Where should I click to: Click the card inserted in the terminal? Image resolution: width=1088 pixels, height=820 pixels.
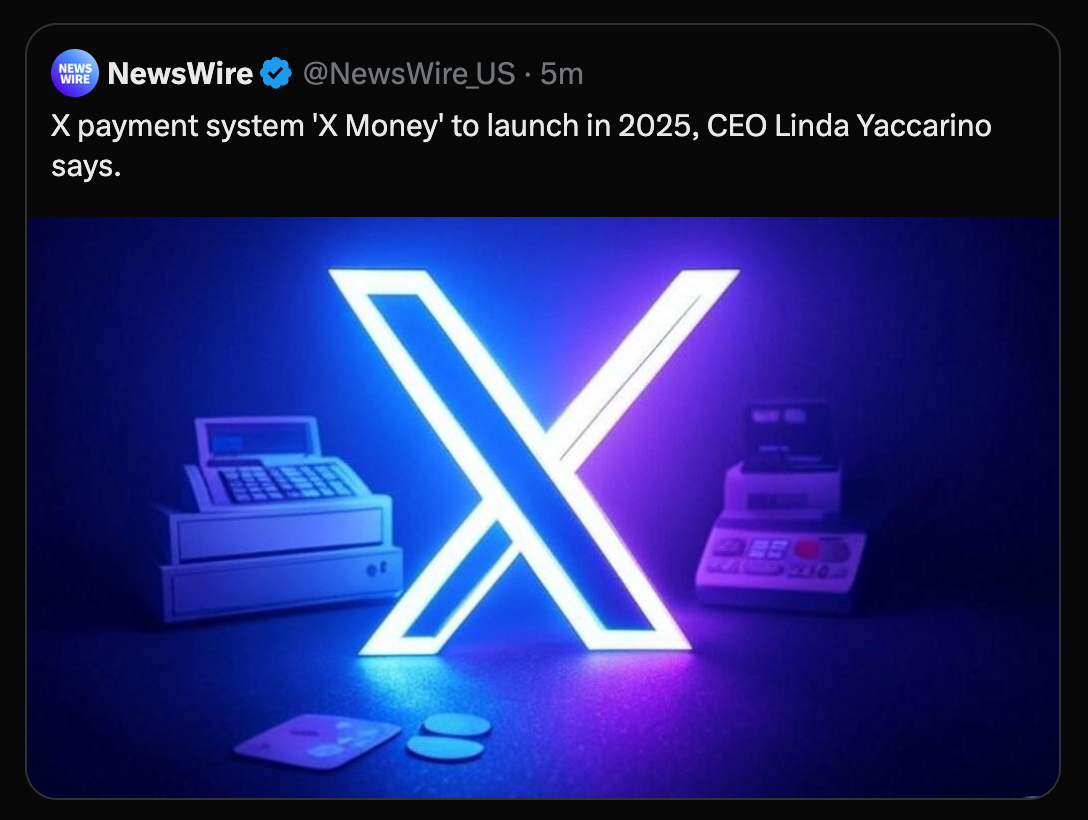tap(785, 433)
